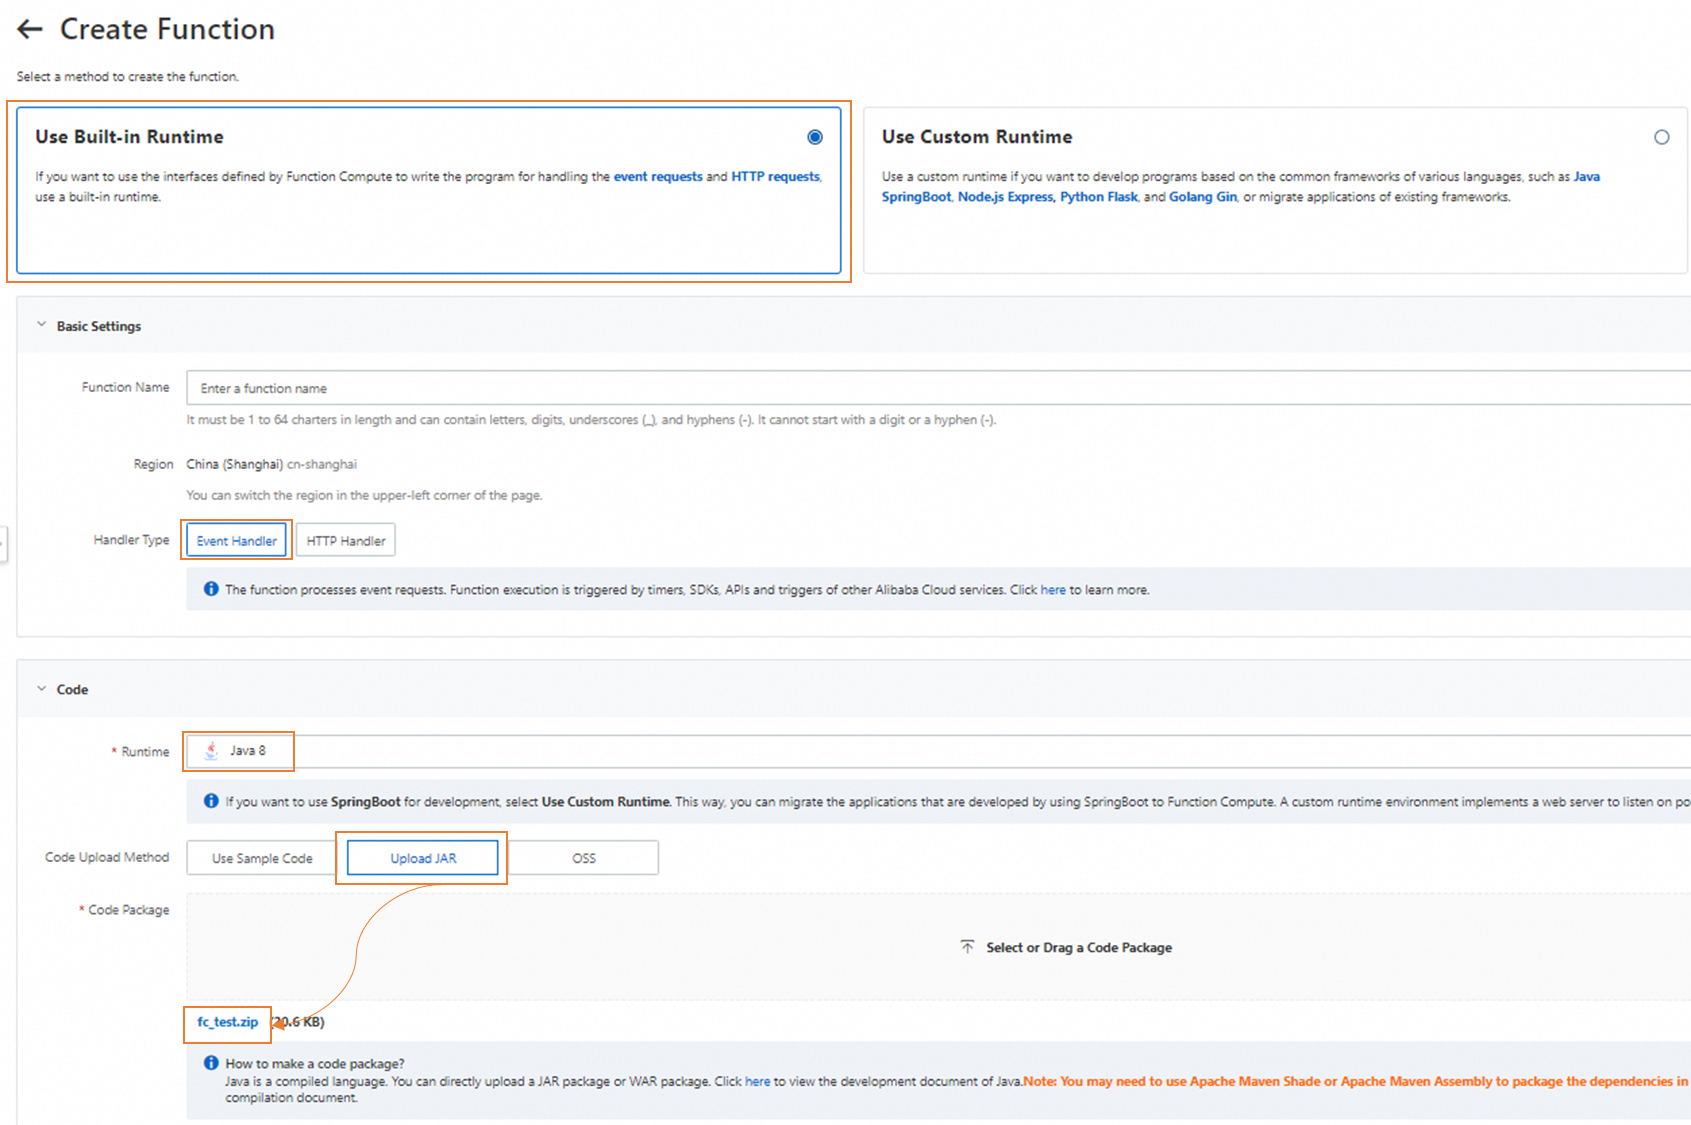
Task: Click the Select or Drag a Code Package area
Action: [x=1078, y=947]
